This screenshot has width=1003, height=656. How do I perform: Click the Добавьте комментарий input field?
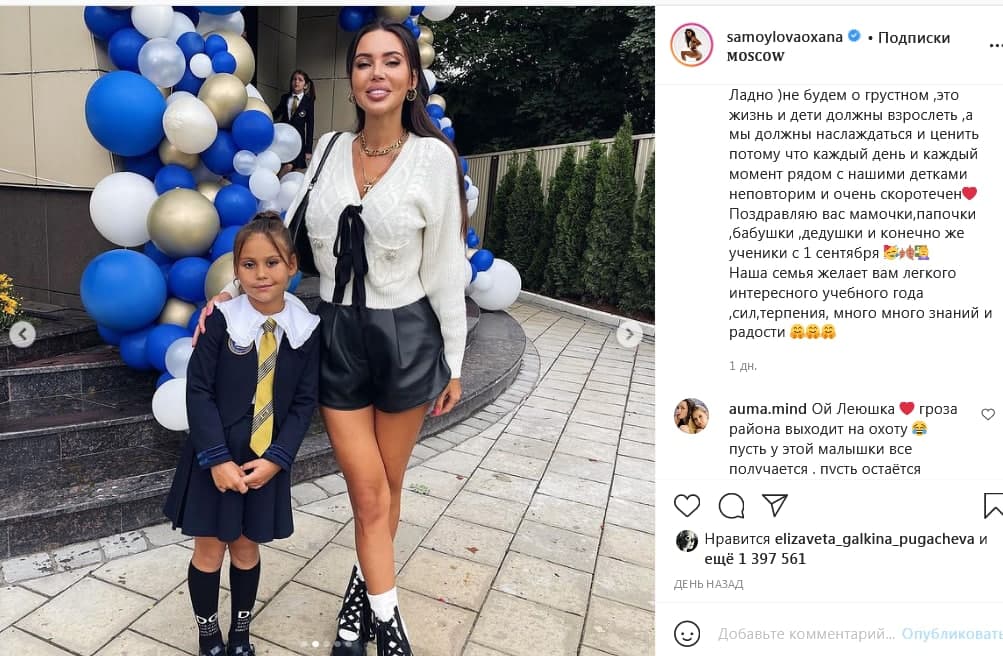click(806, 634)
